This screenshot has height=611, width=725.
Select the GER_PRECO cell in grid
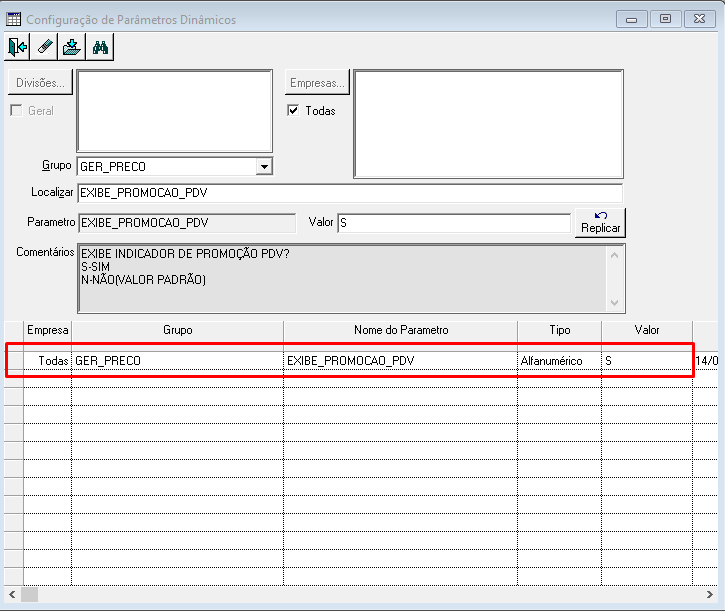coord(178,361)
